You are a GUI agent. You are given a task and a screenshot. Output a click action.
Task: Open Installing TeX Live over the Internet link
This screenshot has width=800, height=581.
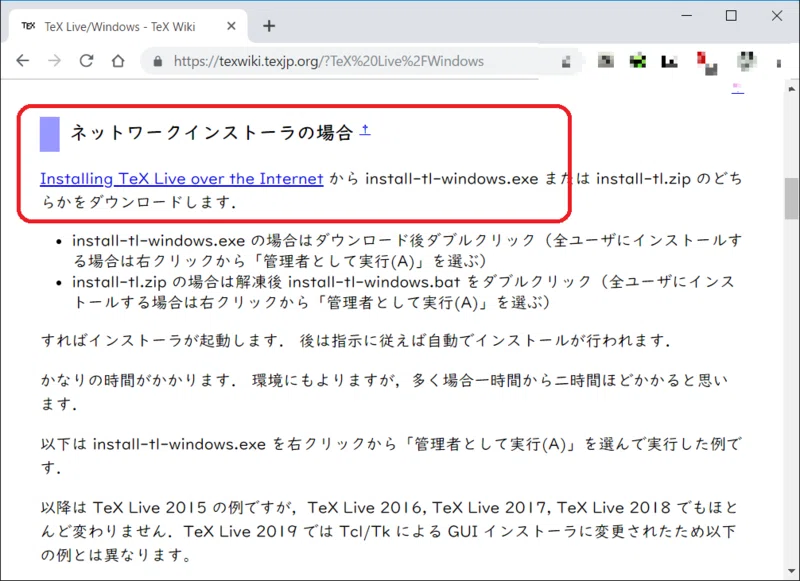(182, 179)
